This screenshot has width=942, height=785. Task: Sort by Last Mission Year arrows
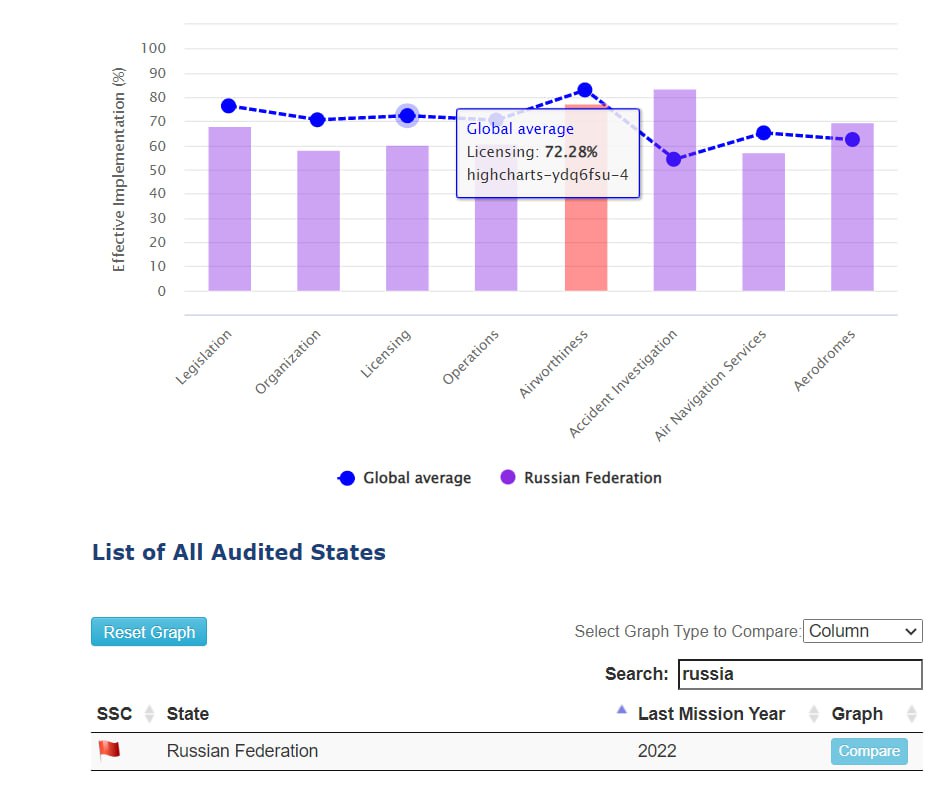[813, 714]
